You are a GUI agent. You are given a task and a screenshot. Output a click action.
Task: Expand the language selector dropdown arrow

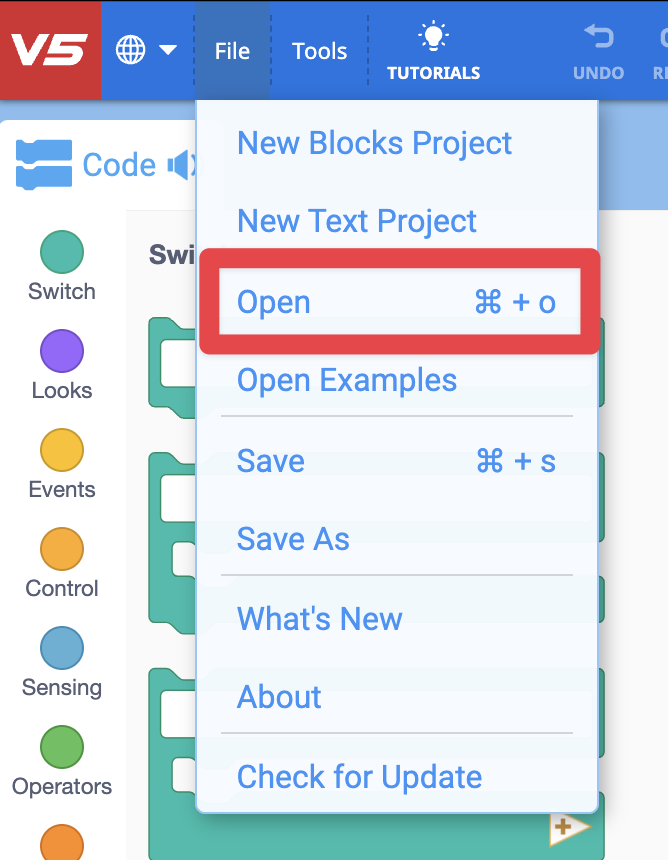(167, 48)
